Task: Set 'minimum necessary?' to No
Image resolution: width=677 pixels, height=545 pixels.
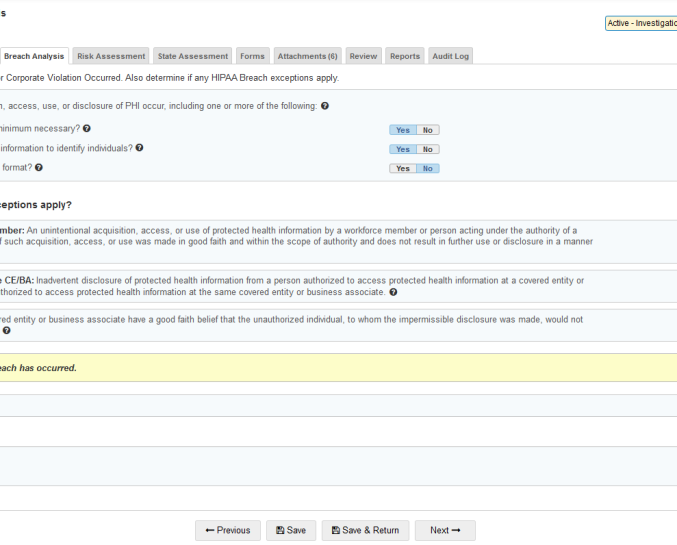Action: pos(428,130)
